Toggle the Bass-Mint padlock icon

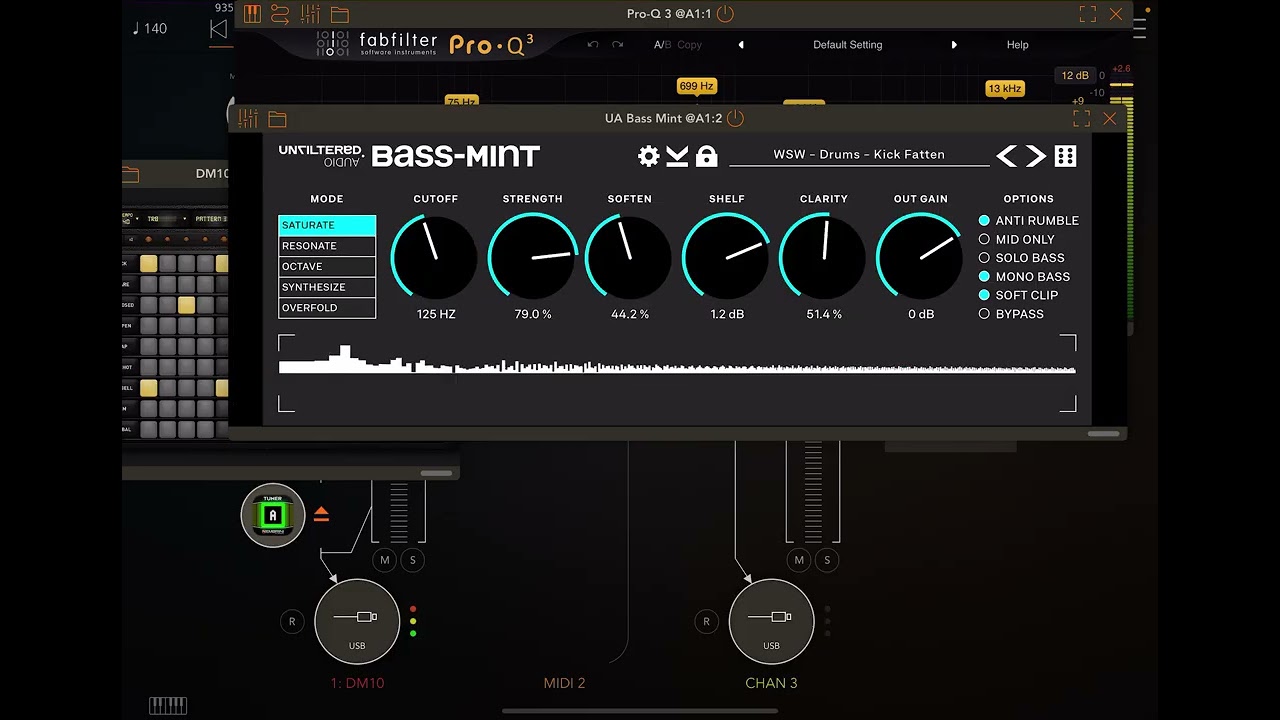(706, 156)
